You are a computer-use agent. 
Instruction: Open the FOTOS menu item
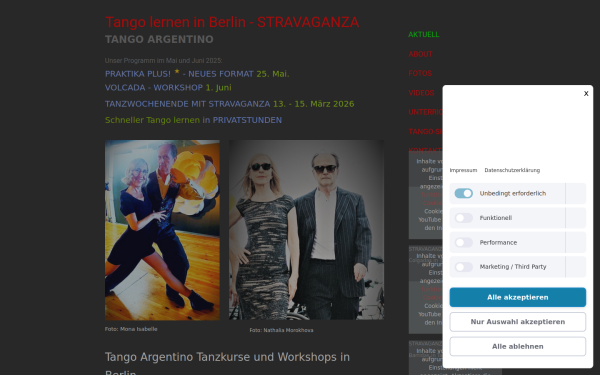click(420, 73)
